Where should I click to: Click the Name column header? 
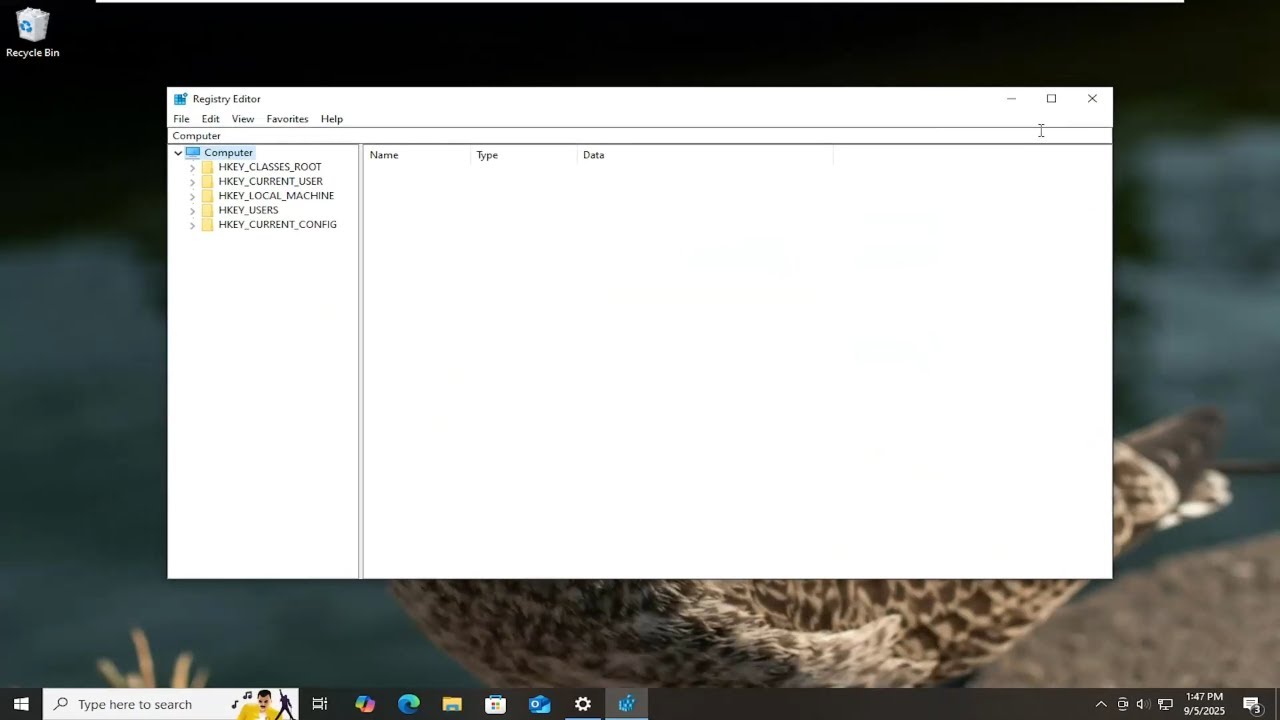coord(417,155)
